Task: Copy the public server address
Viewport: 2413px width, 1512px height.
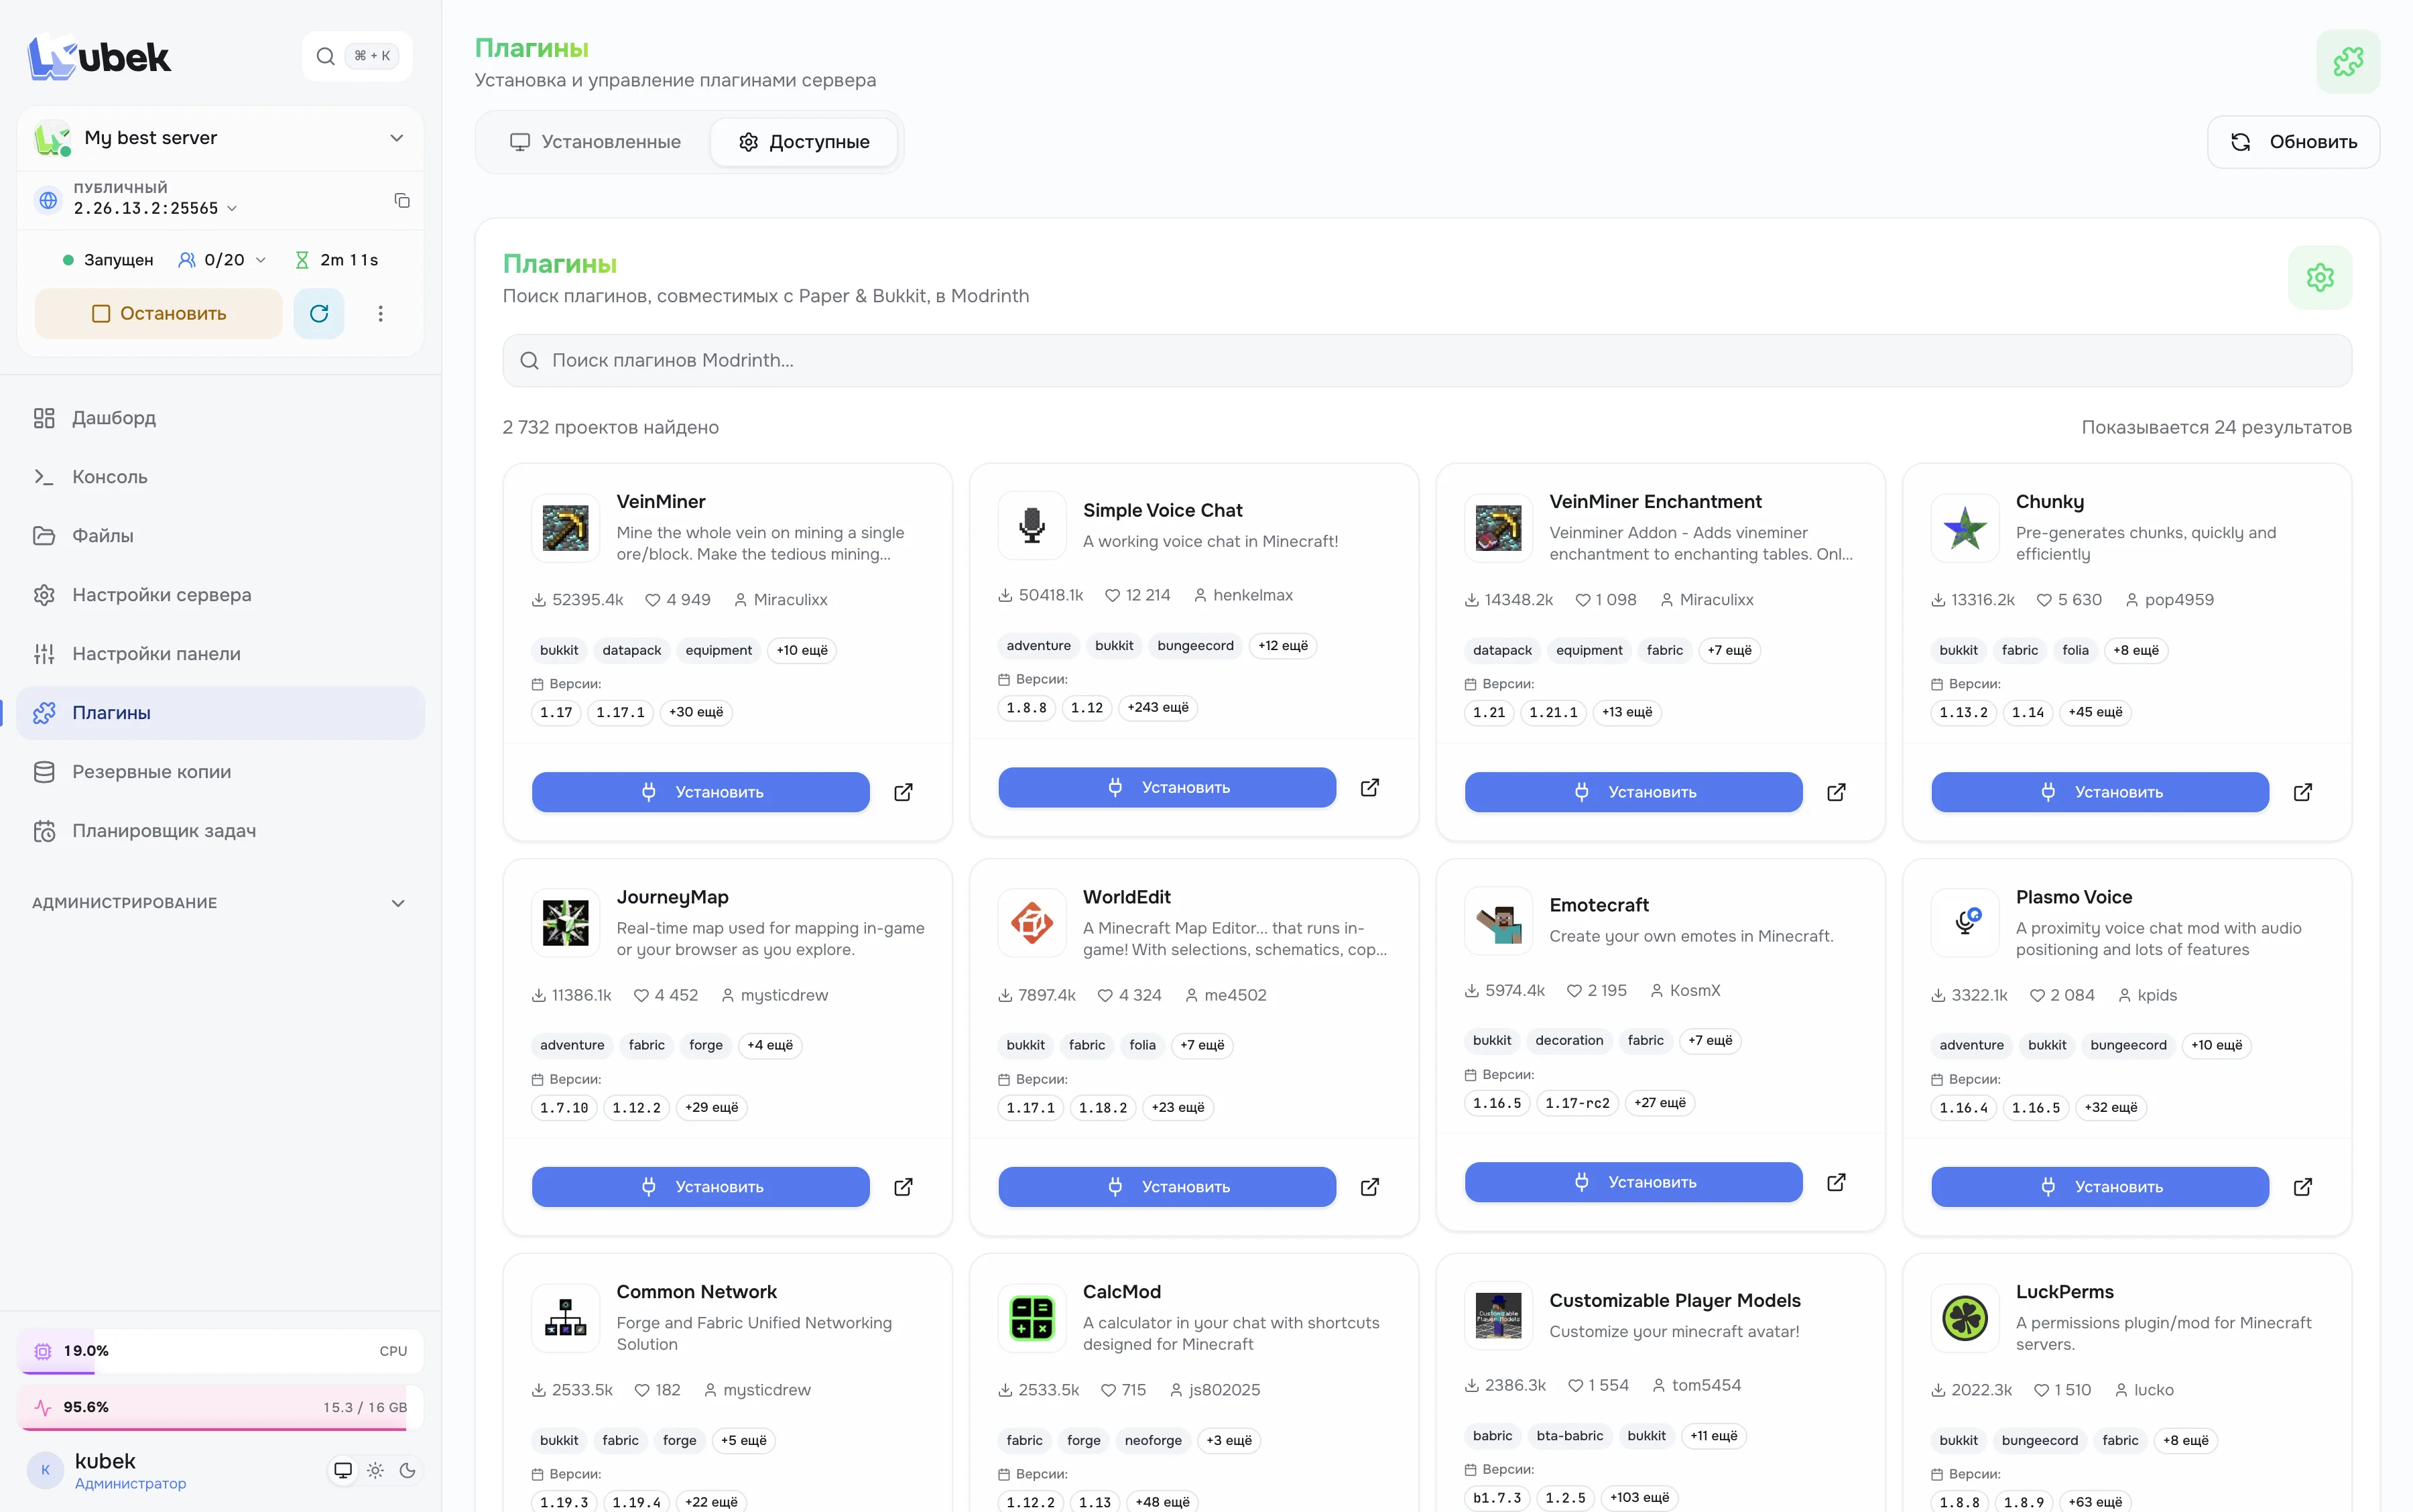Action: pyautogui.click(x=402, y=201)
